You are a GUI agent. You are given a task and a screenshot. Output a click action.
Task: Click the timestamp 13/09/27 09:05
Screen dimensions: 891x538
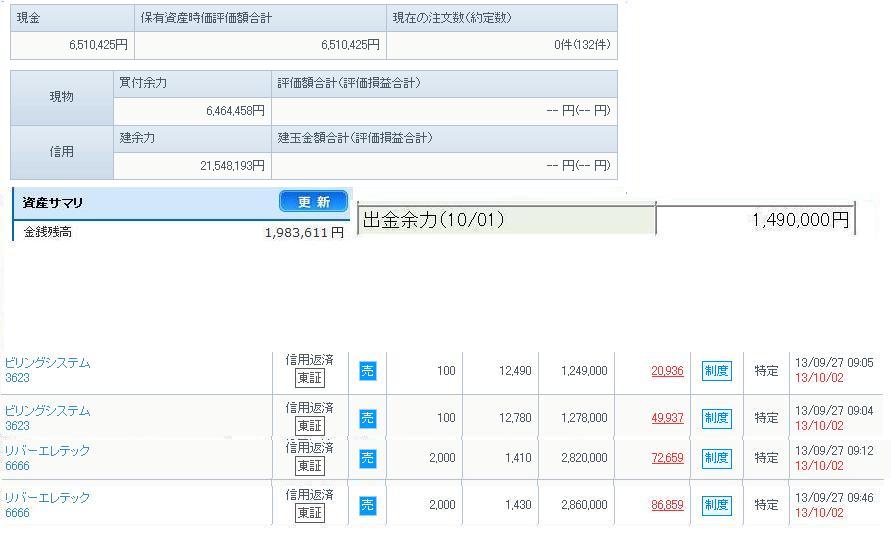tap(834, 362)
